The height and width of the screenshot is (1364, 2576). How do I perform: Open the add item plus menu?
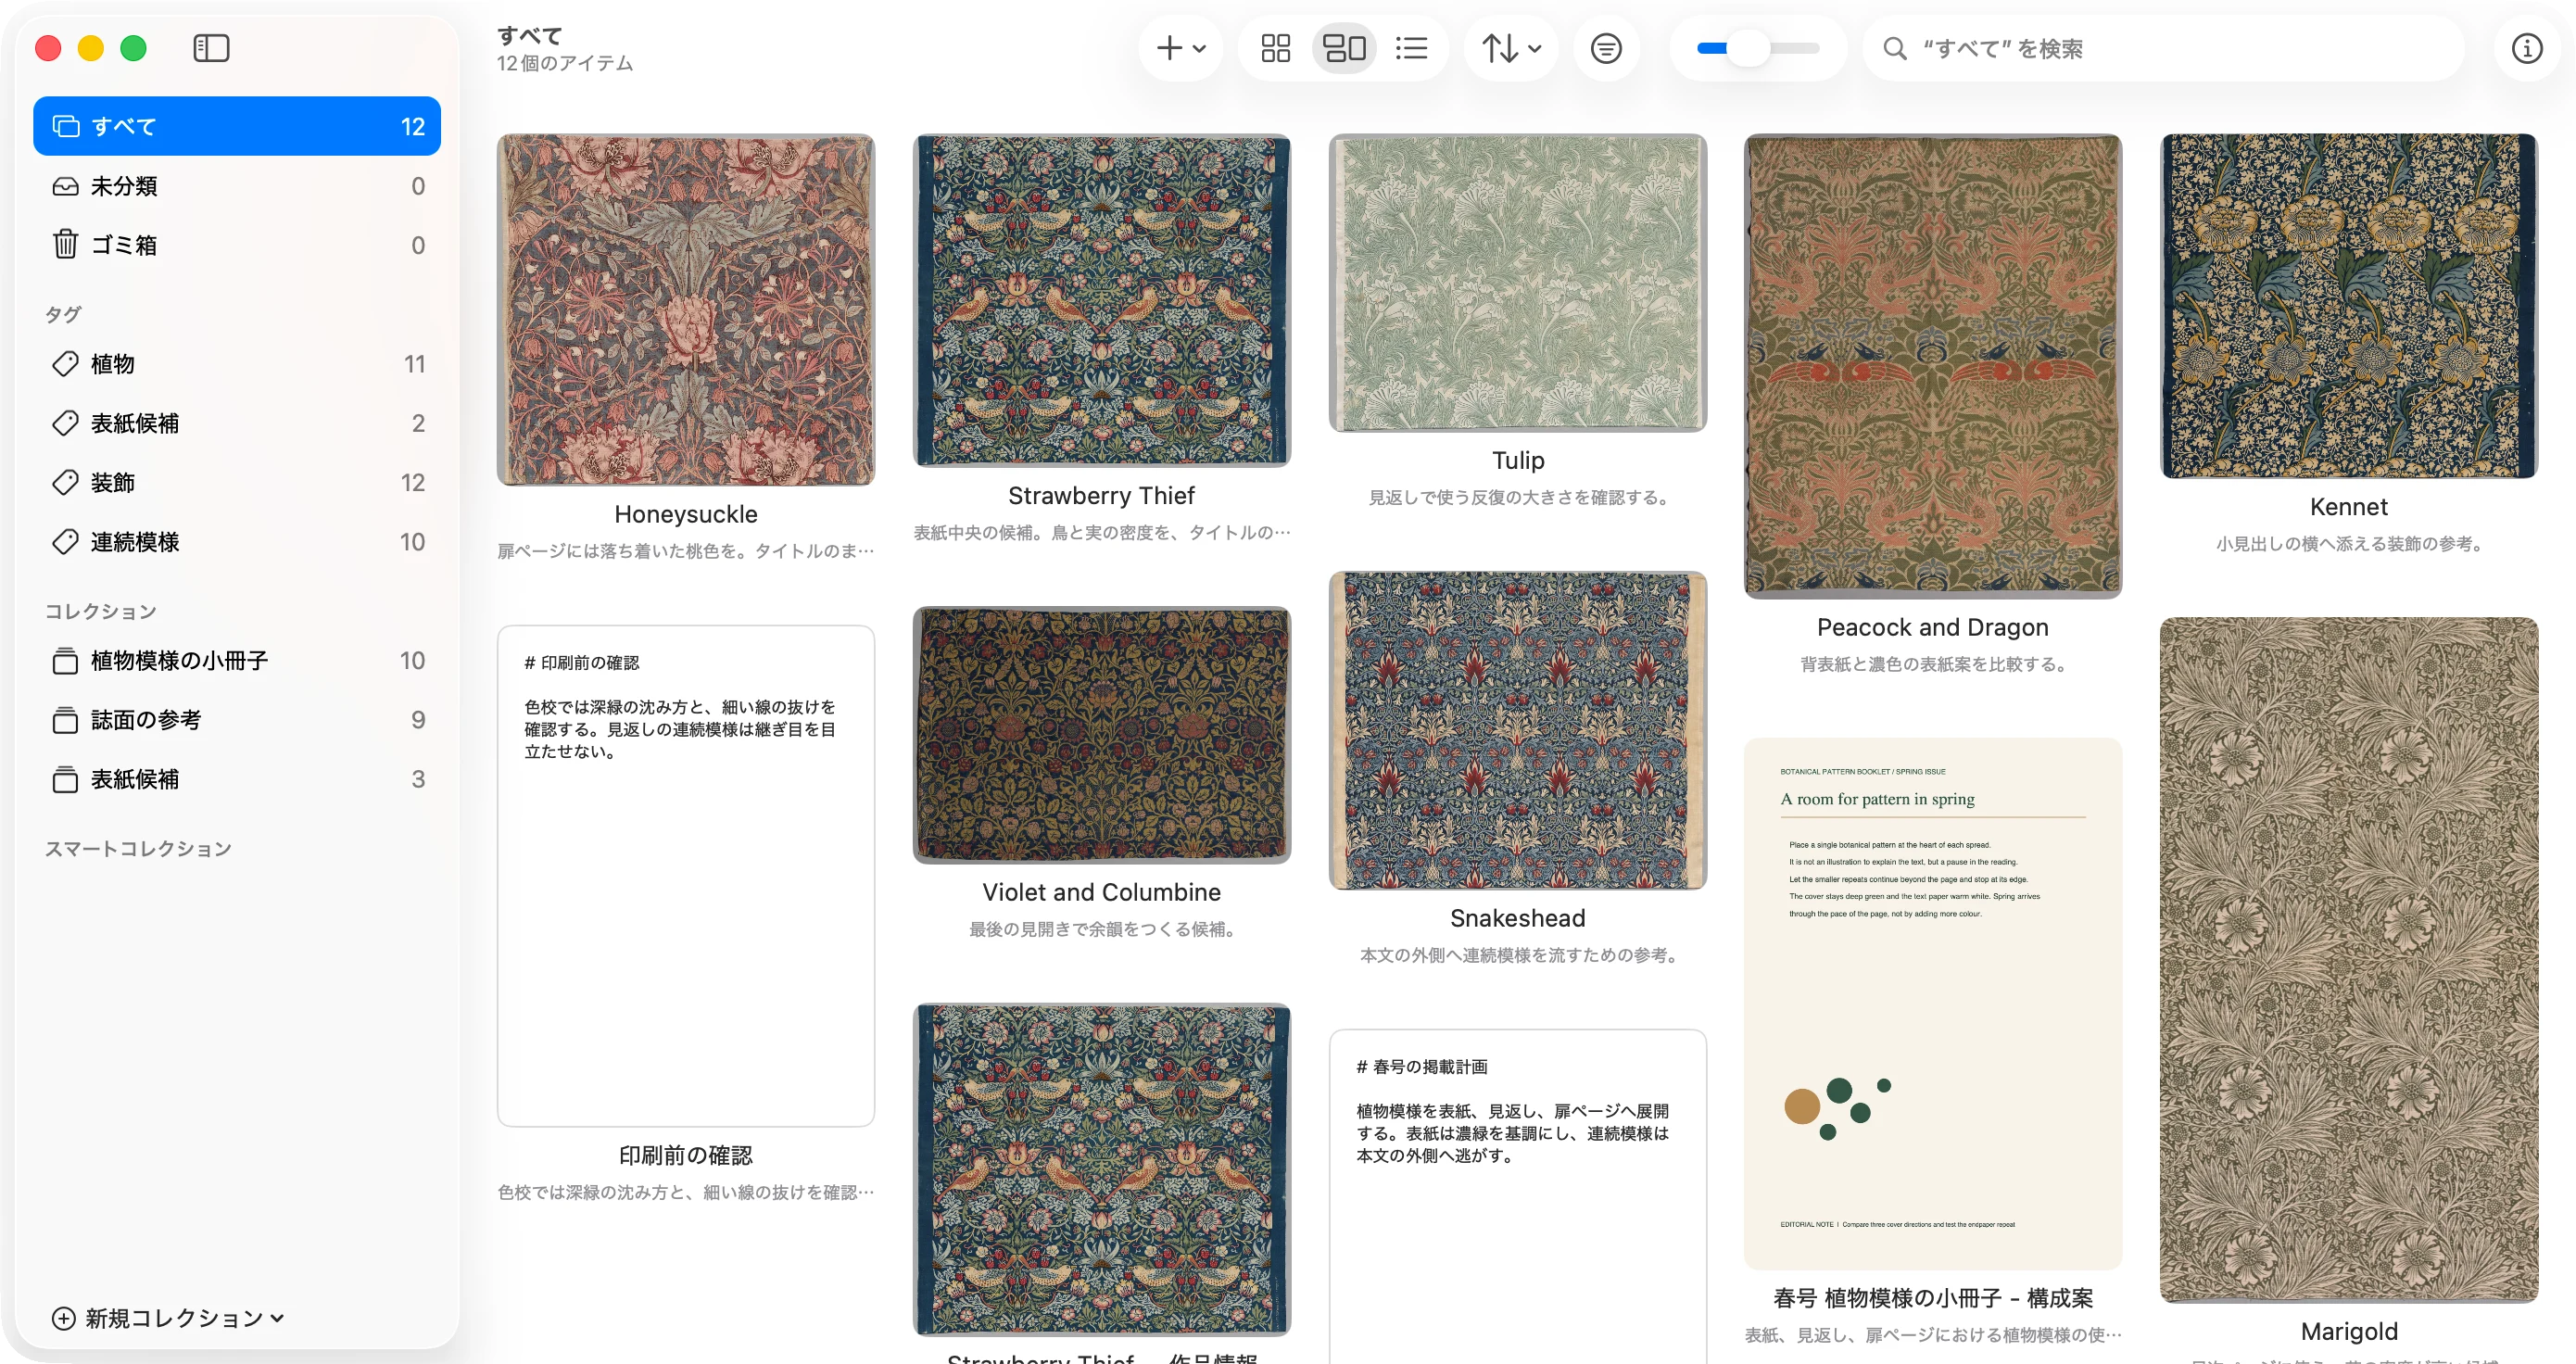point(1181,48)
